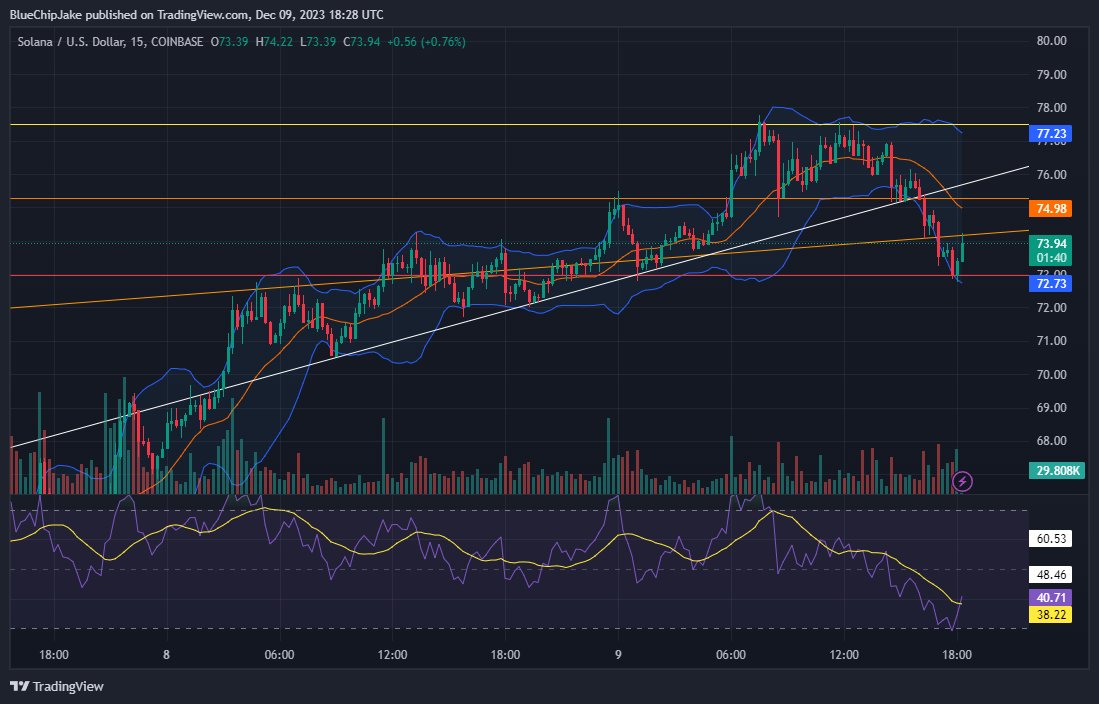Click the 40.71 RSI value label
The height and width of the screenshot is (704, 1099).
[1052, 596]
